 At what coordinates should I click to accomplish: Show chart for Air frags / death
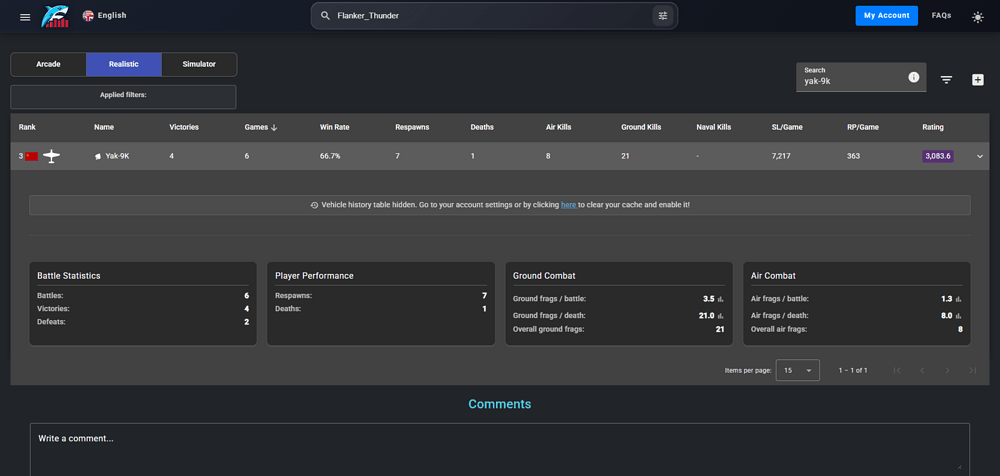click(x=958, y=314)
